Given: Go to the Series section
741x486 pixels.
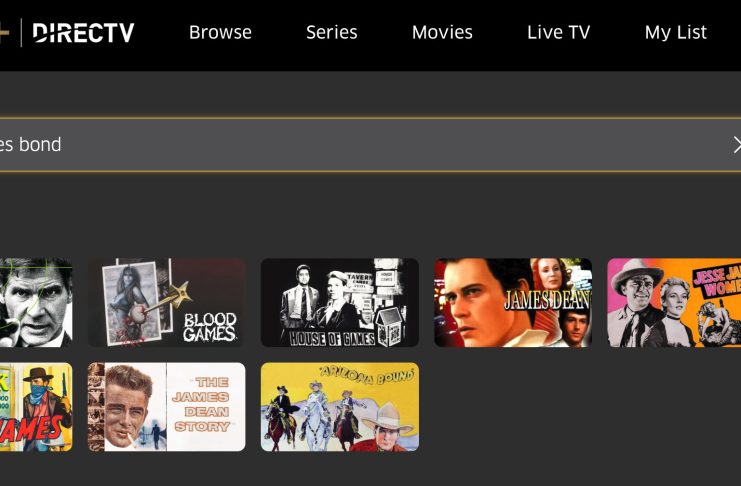Looking at the screenshot, I should tap(331, 32).
